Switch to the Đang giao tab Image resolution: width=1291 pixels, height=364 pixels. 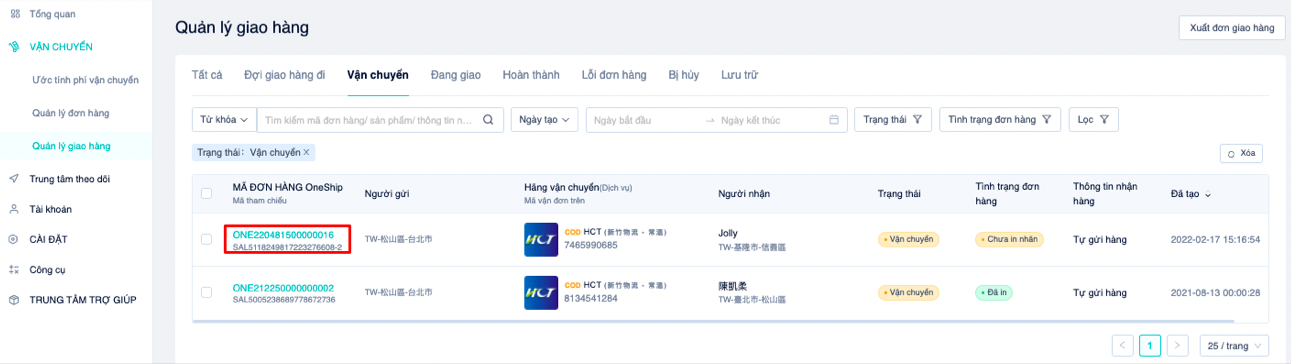456,75
